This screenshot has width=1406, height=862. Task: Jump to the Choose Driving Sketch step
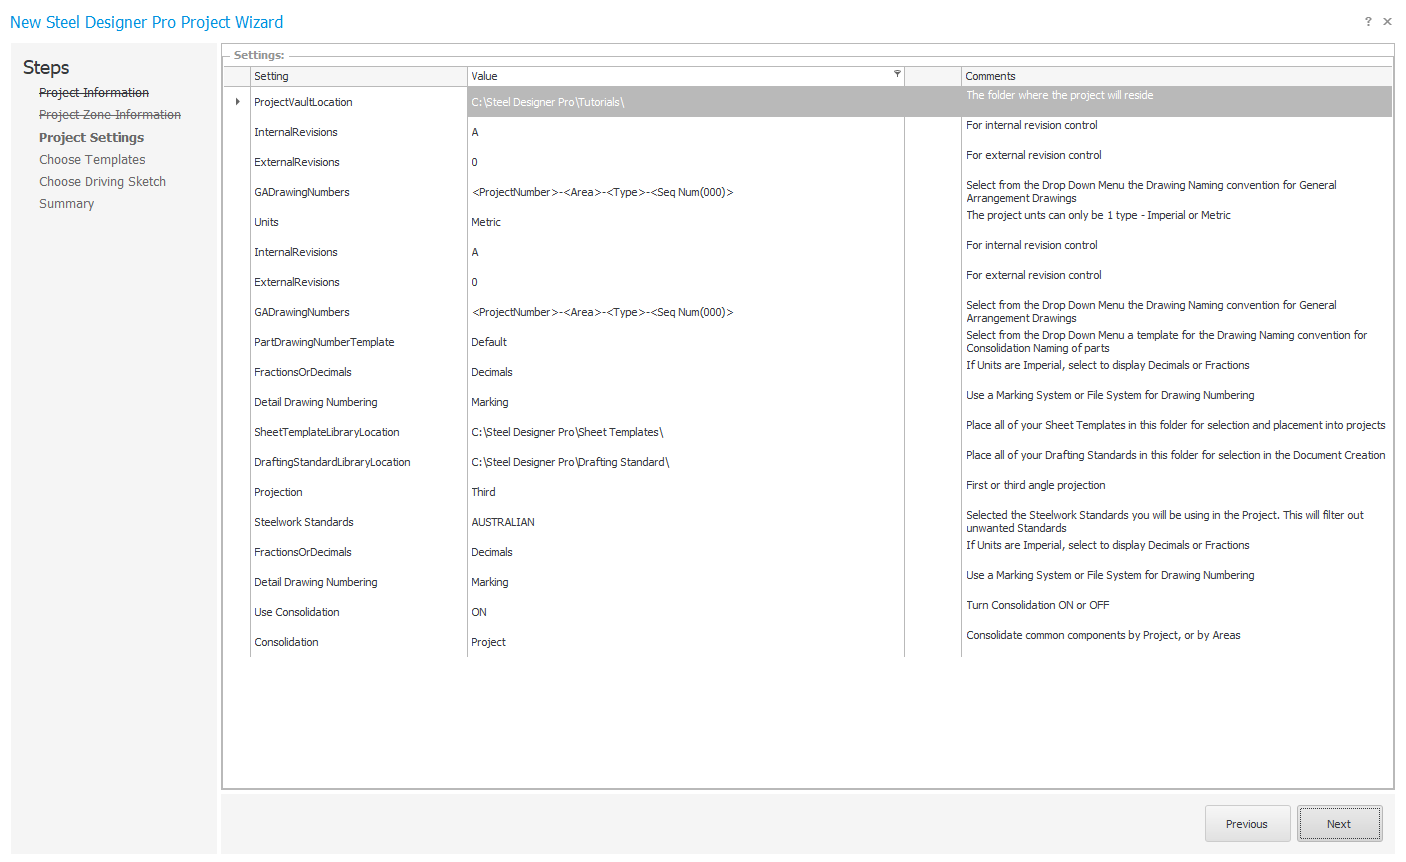tap(102, 182)
